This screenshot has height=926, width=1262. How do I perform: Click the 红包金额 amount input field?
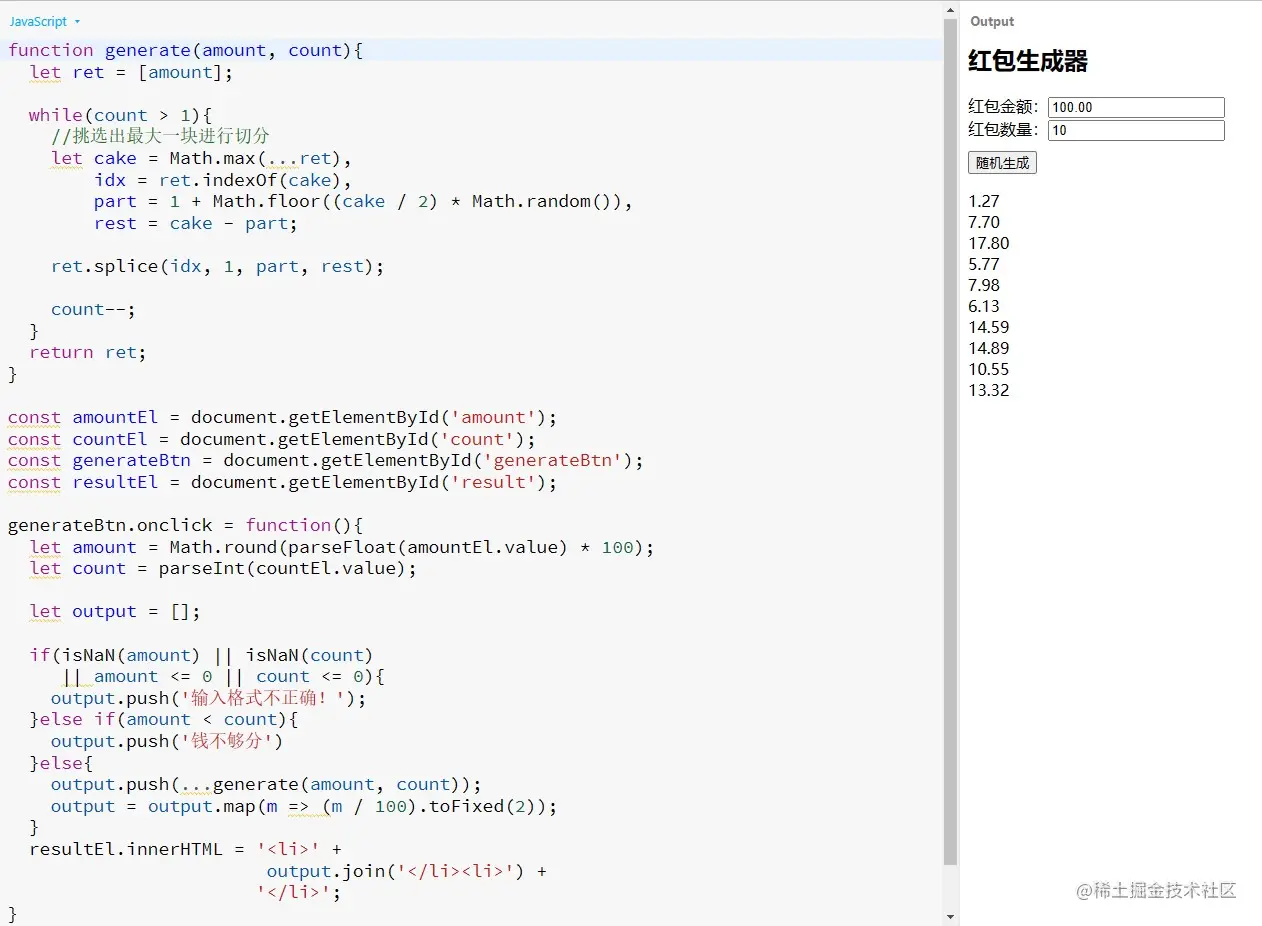[1136, 107]
